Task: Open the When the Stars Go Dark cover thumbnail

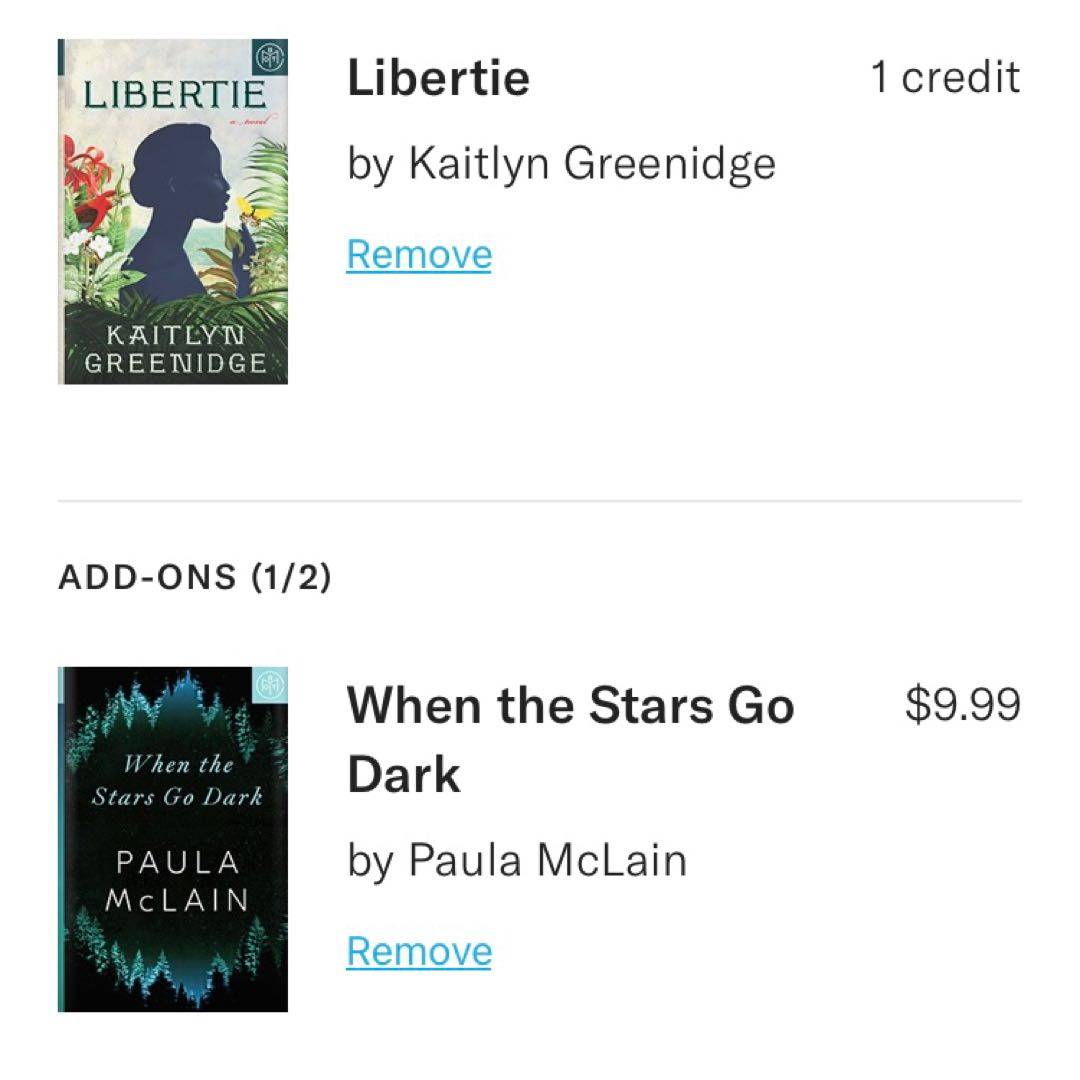Action: pos(173,838)
